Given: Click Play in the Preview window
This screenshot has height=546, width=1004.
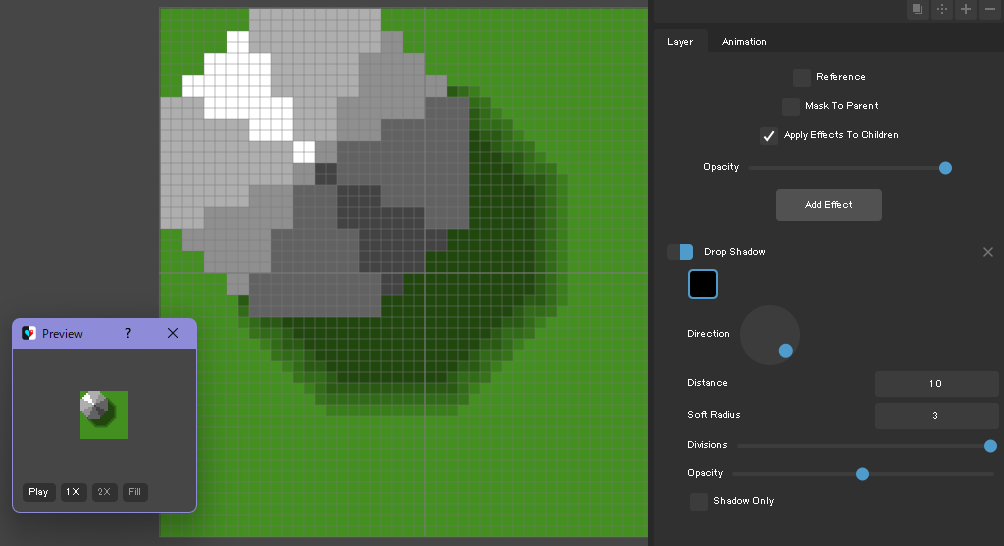Looking at the screenshot, I should pos(38,492).
